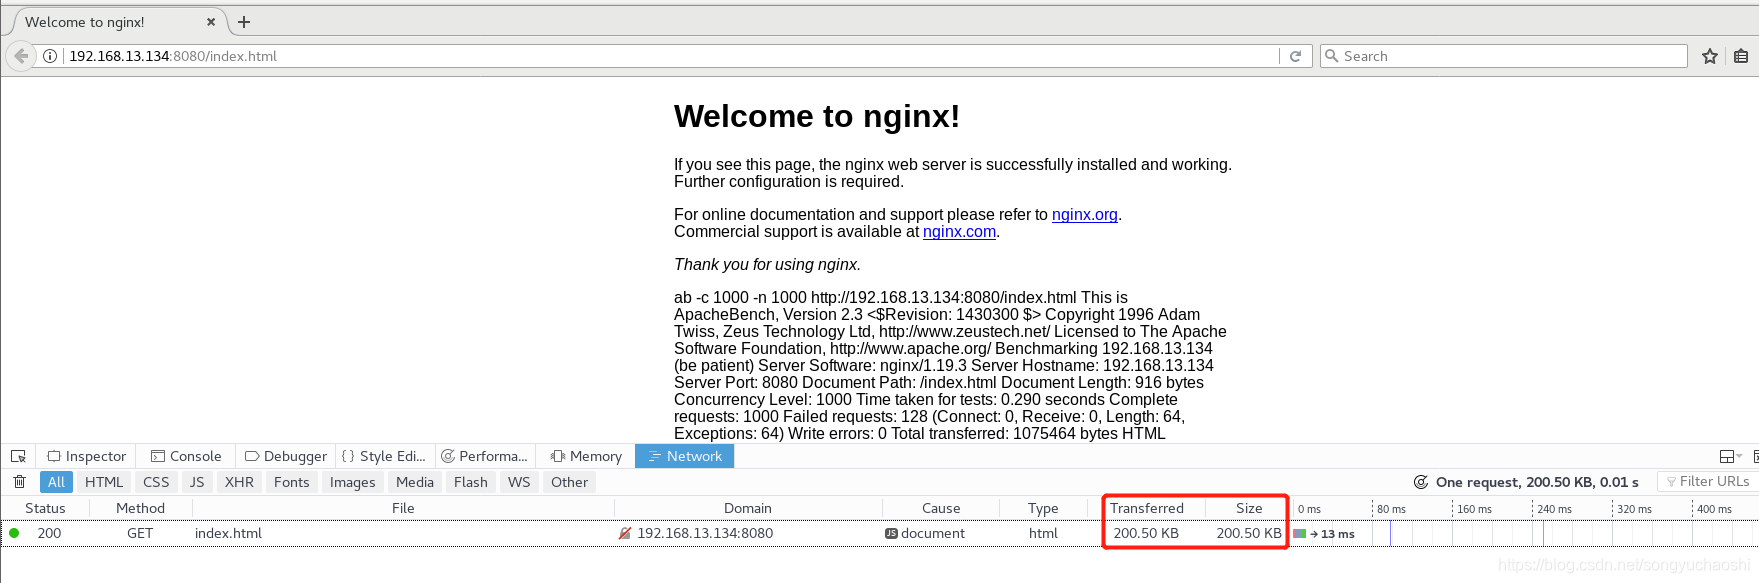
Task: Click the 'Thank you for using nginx.' line
Action: pyautogui.click(x=767, y=265)
